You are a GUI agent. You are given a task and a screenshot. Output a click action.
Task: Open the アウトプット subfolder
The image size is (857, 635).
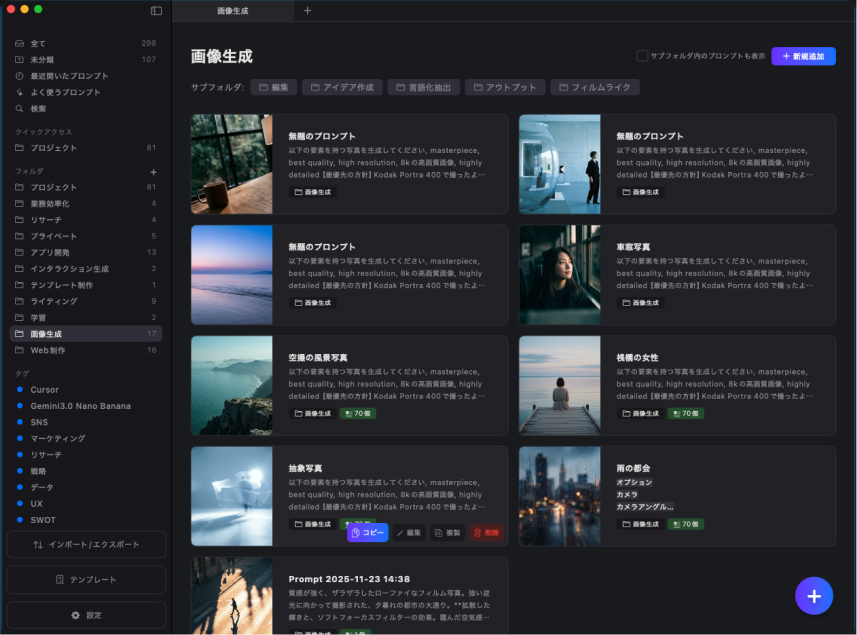pyautogui.click(x=505, y=87)
